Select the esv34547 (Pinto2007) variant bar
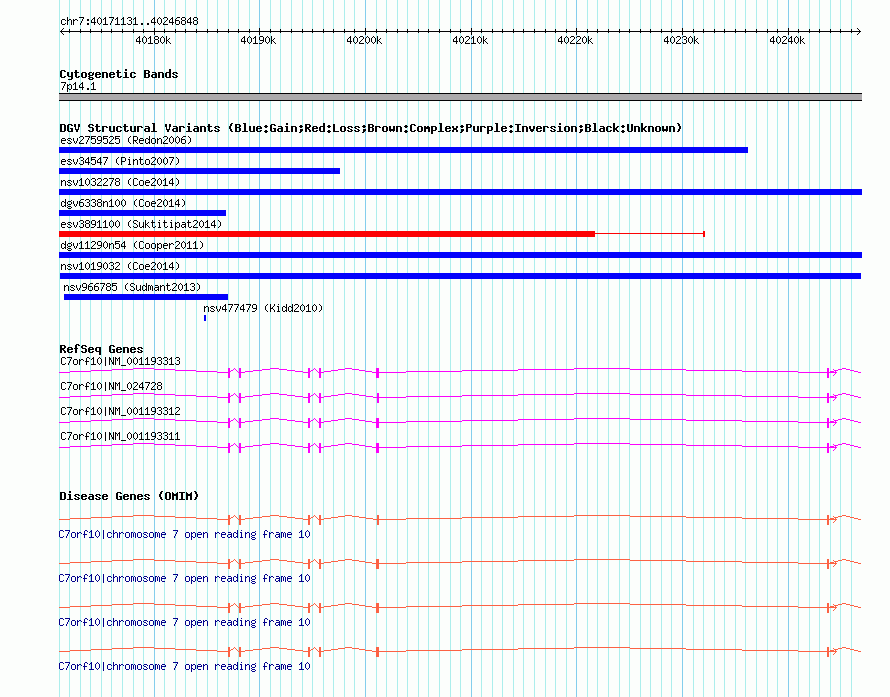This screenshot has height=697, width=890. 199,171
